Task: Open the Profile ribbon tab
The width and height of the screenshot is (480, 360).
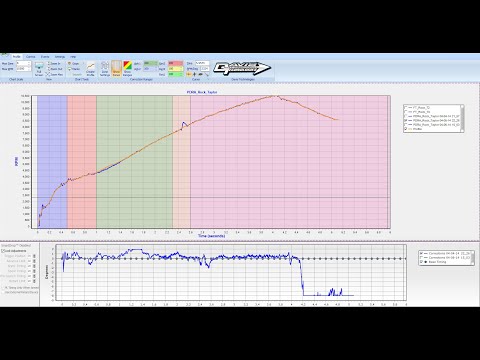Action: (x=16, y=57)
